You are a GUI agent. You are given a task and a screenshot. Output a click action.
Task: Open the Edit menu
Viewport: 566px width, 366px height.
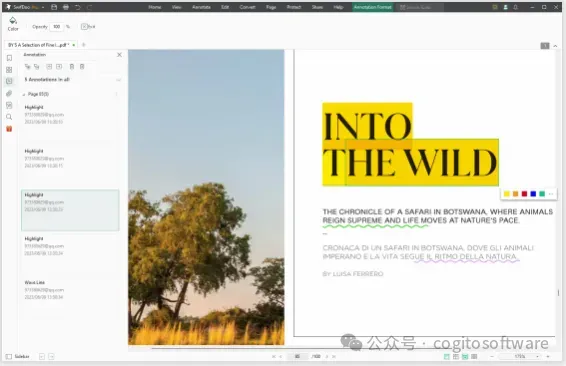[x=225, y=7]
